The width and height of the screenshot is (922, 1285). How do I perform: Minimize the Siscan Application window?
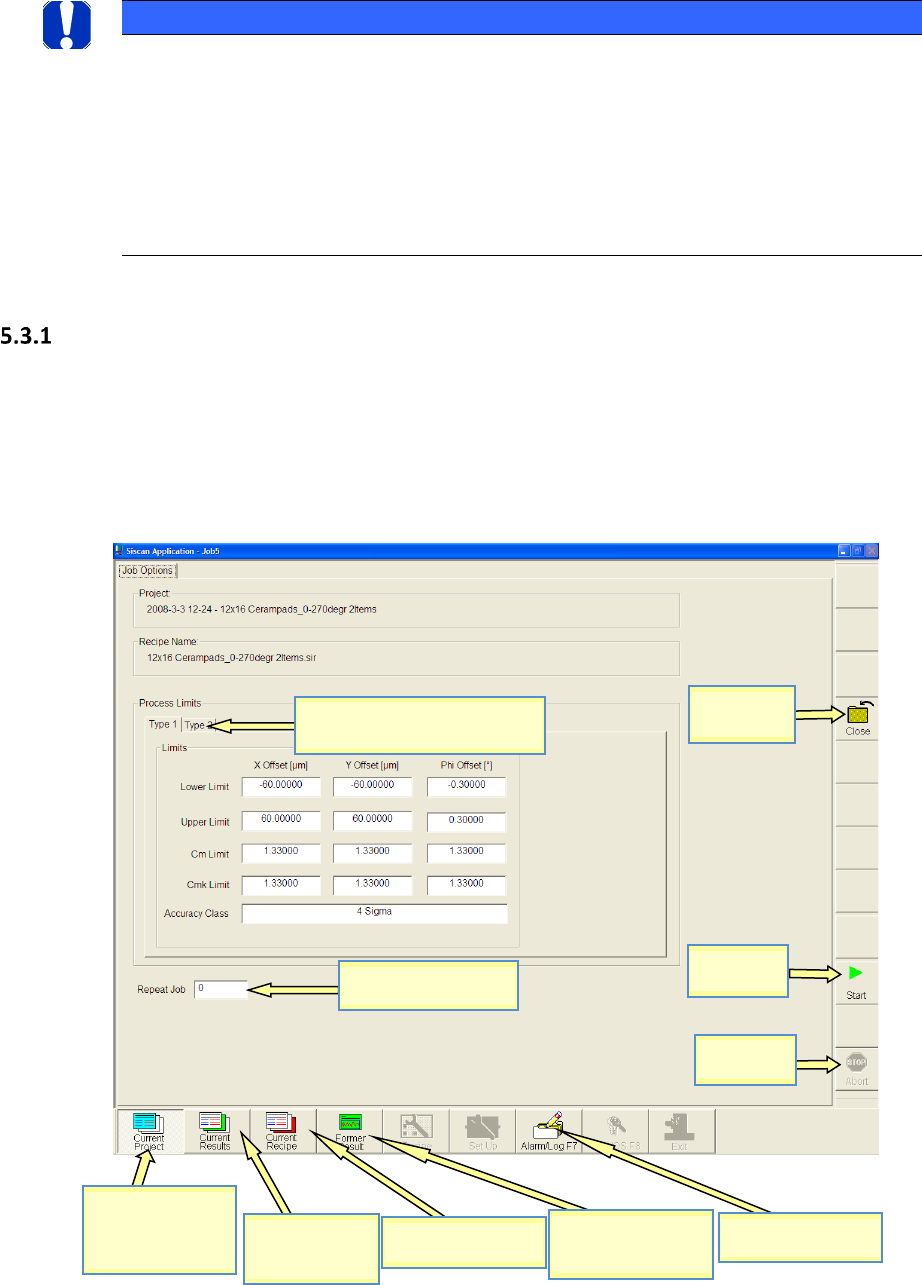point(845,550)
